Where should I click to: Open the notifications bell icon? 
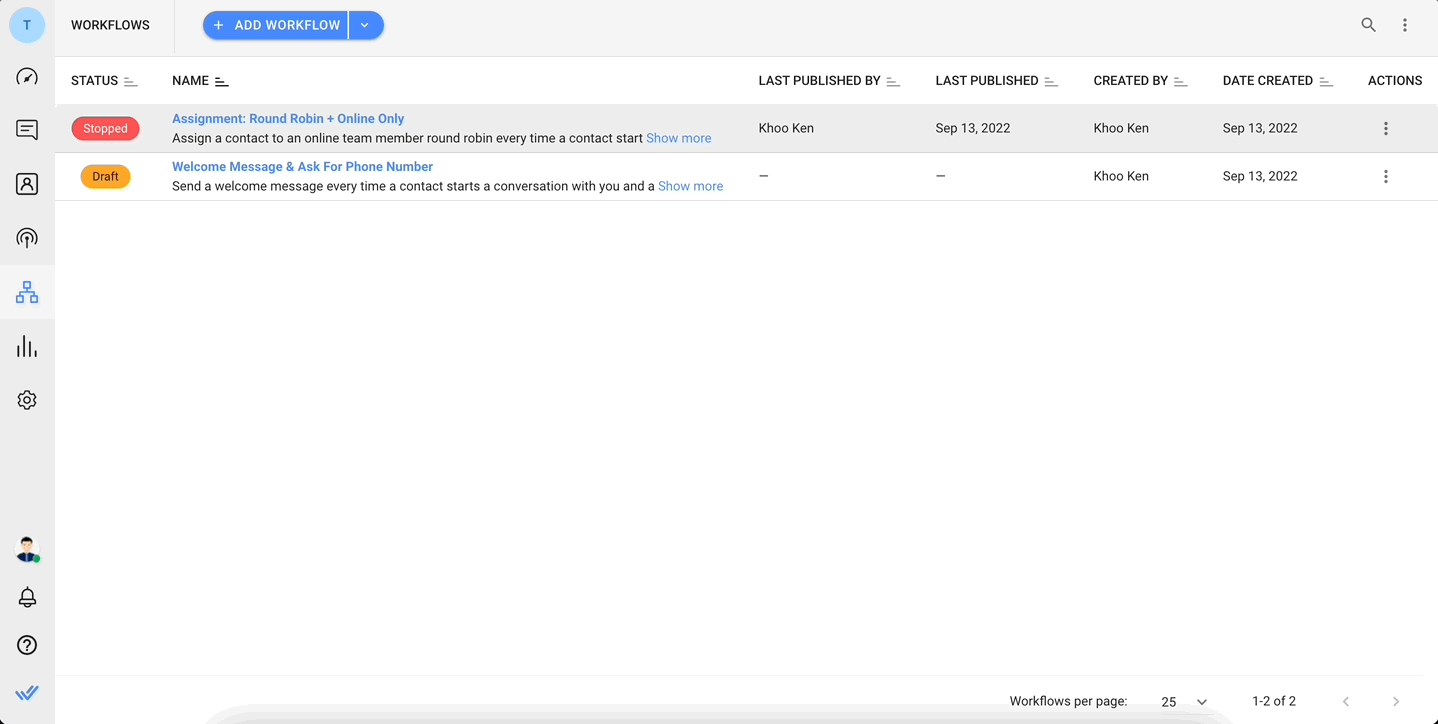(x=27, y=597)
